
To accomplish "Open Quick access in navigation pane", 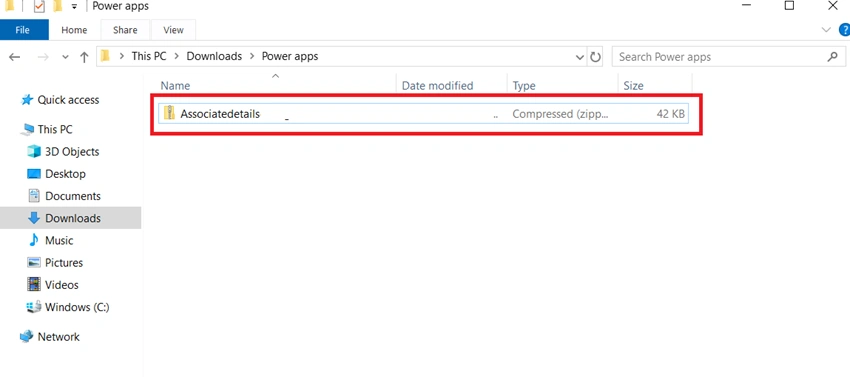I will tap(68, 100).
